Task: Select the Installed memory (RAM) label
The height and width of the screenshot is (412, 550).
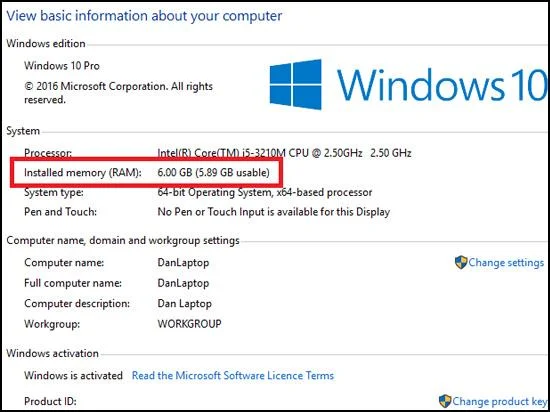Action: (83, 173)
